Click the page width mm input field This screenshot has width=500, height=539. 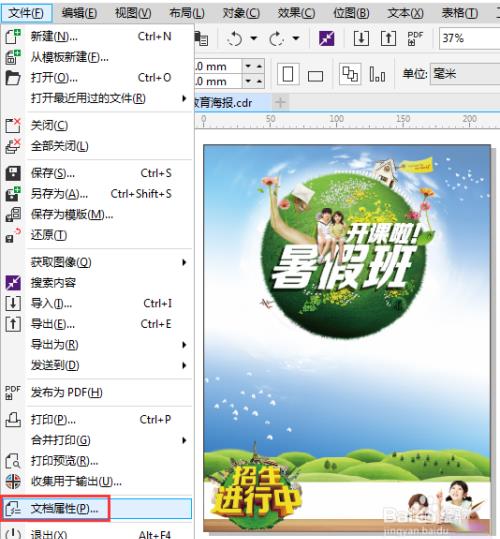(218, 66)
